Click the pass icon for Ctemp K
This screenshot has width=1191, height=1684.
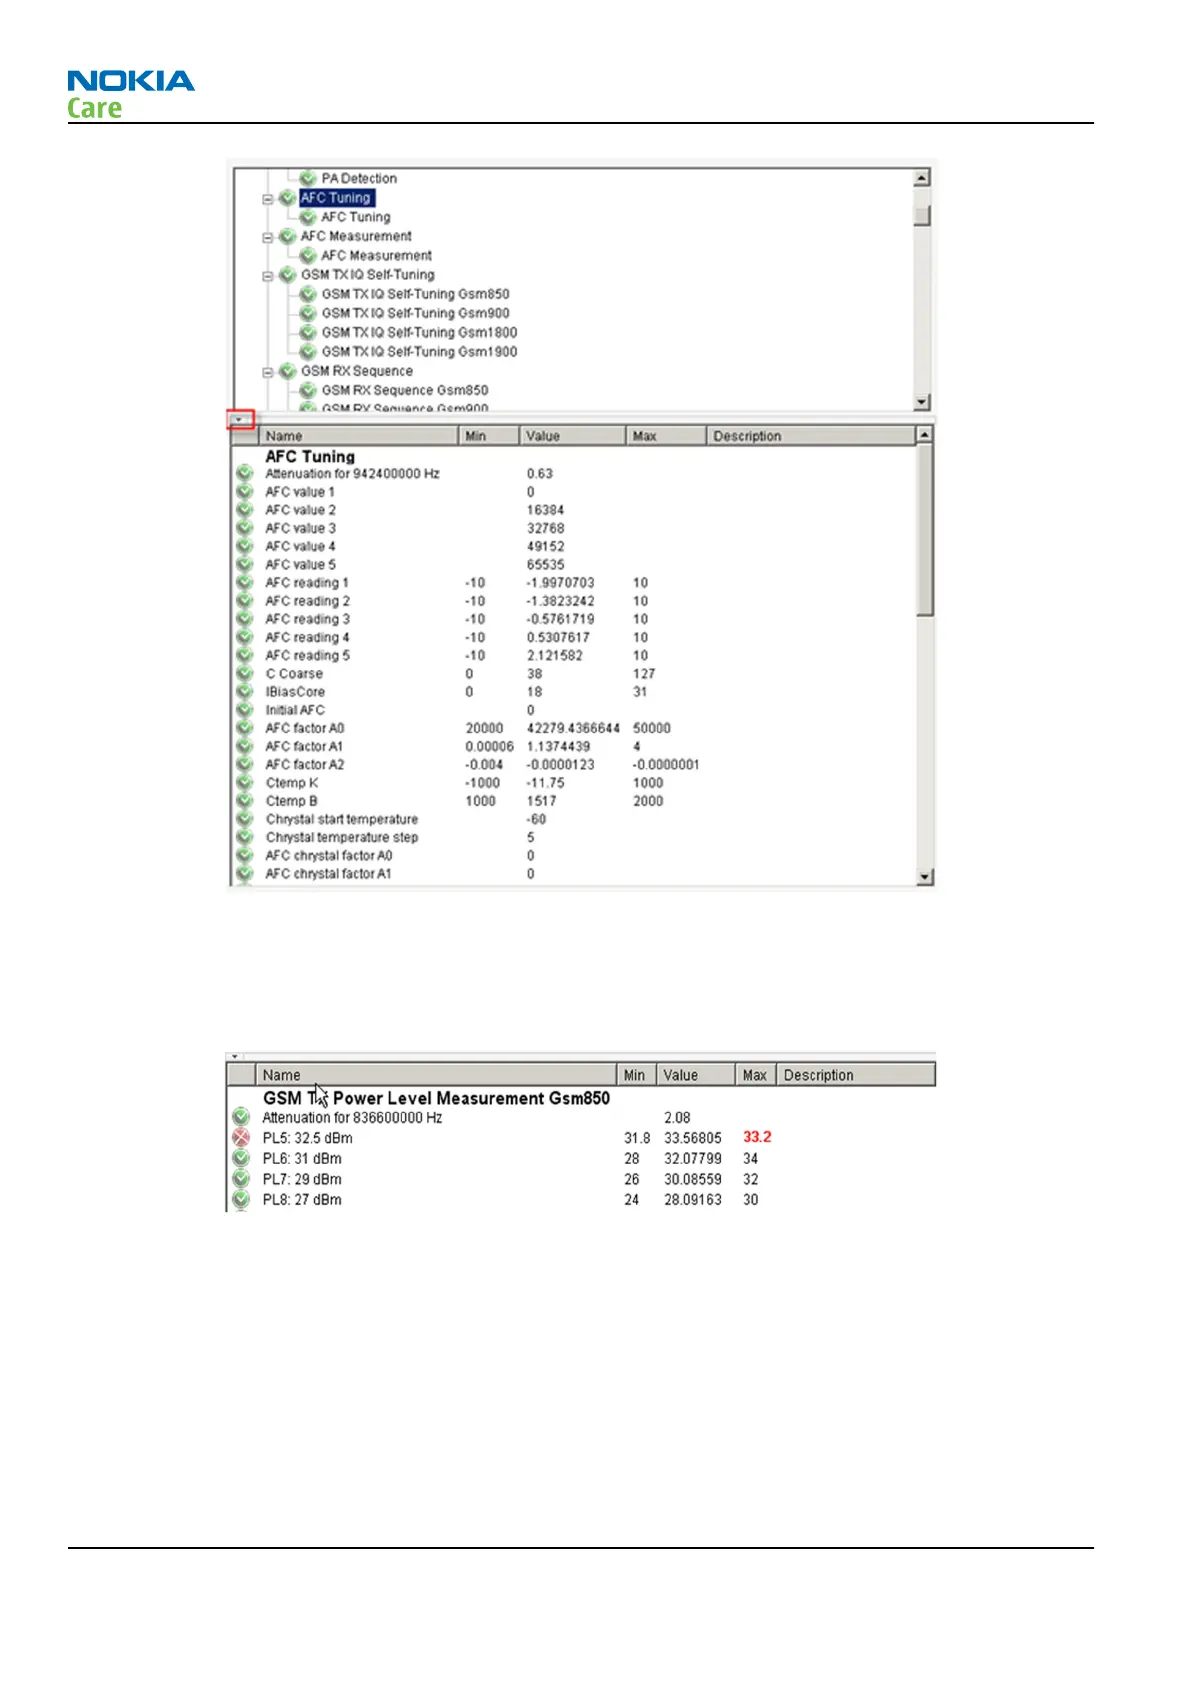coord(244,783)
